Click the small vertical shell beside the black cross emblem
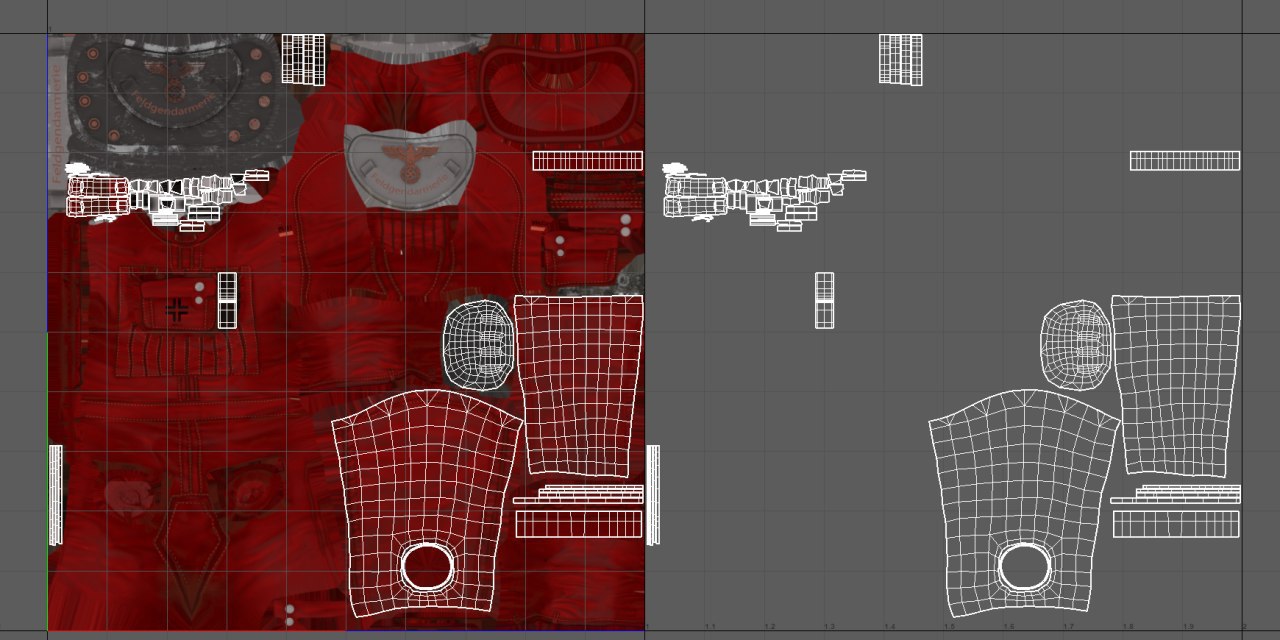 click(x=227, y=300)
